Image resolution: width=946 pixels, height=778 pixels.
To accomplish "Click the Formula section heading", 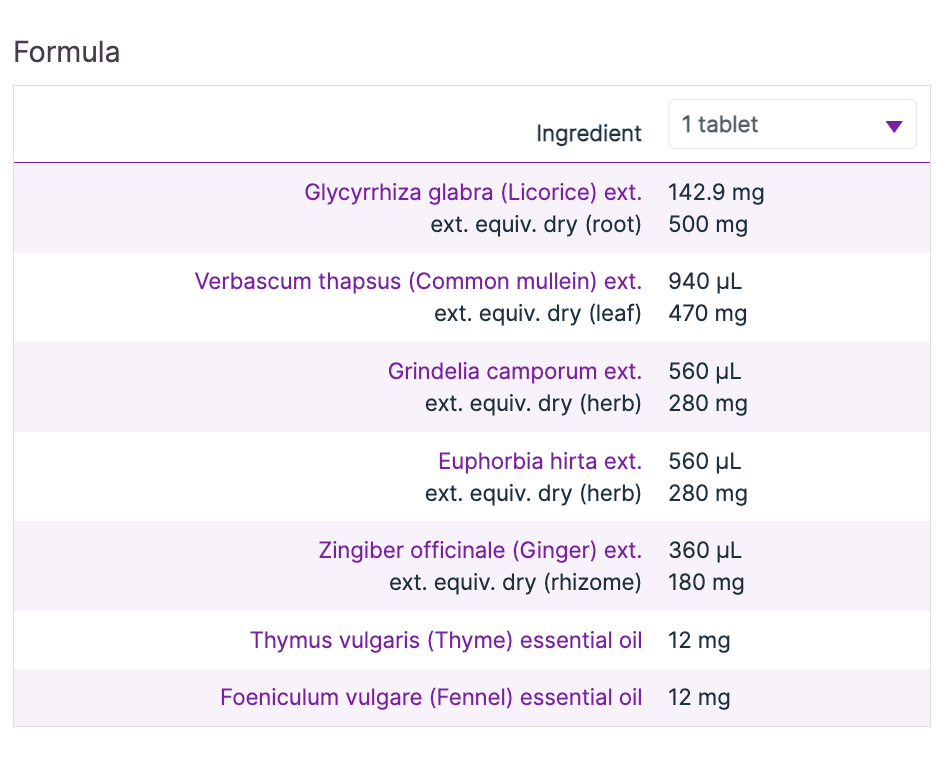I will click(x=67, y=52).
